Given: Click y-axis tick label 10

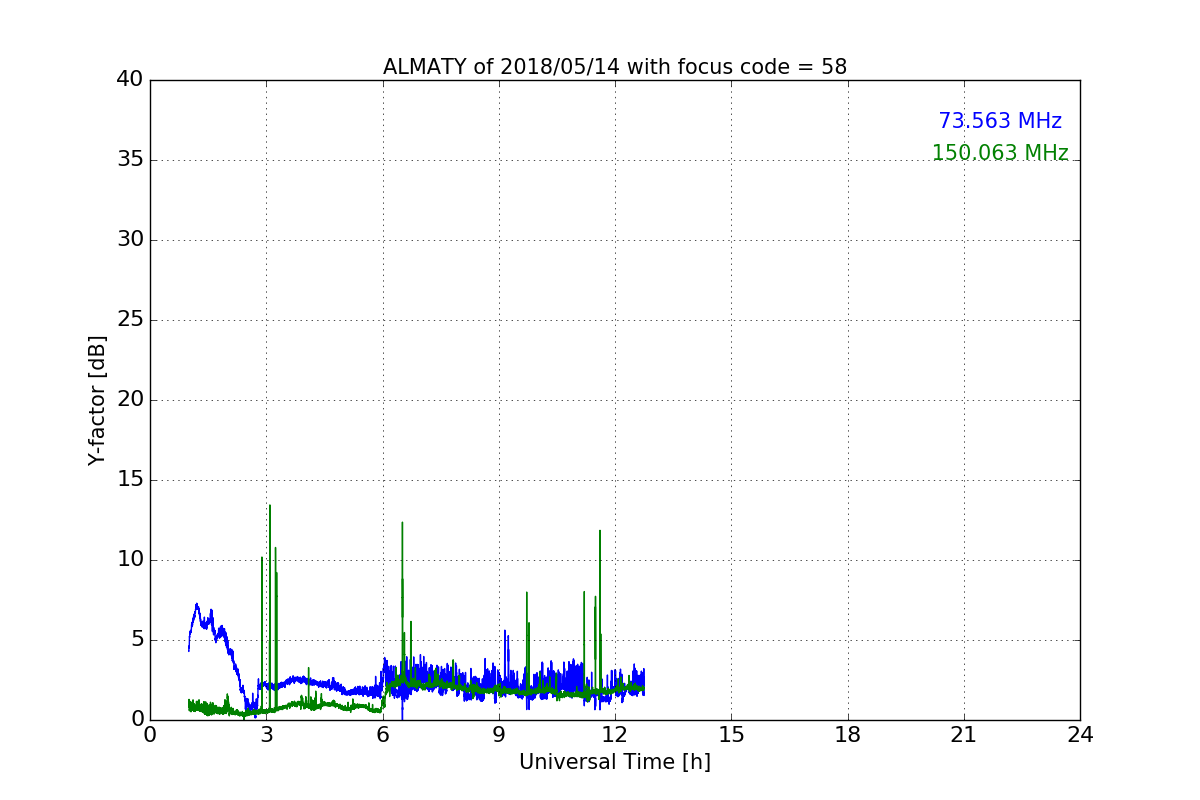Looking at the screenshot, I should [130, 560].
